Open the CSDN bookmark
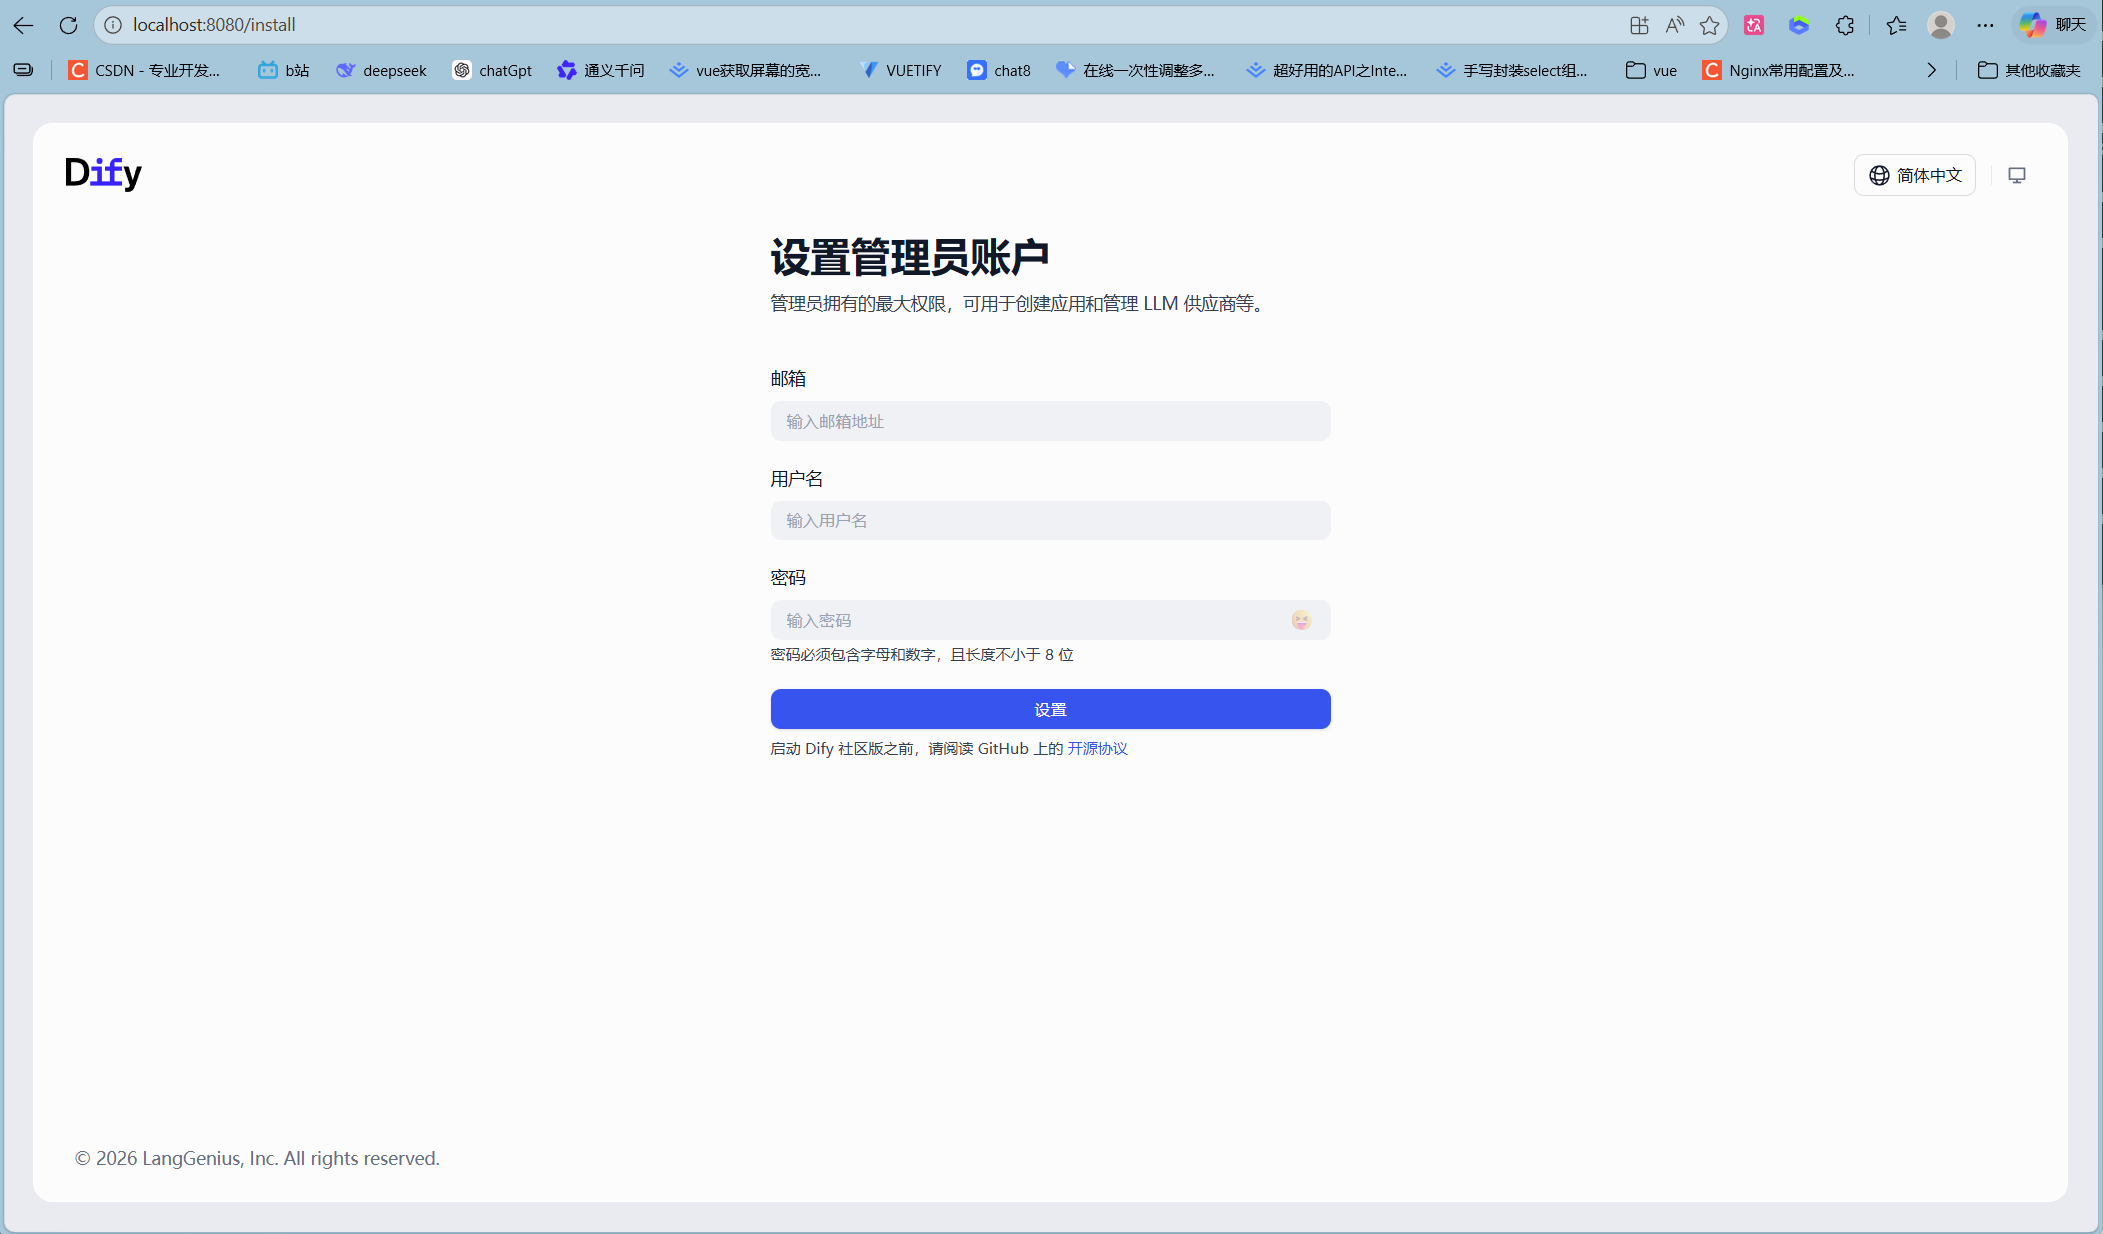This screenshot has height=1234, width=2103. click(145, 70)
